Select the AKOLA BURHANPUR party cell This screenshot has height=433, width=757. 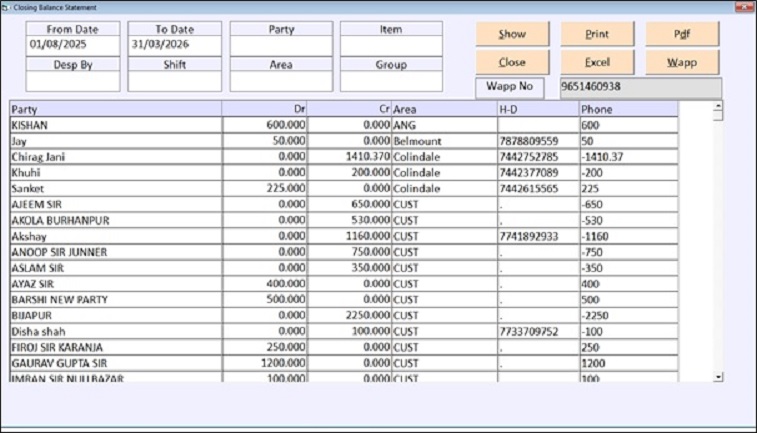click(116, 220)
